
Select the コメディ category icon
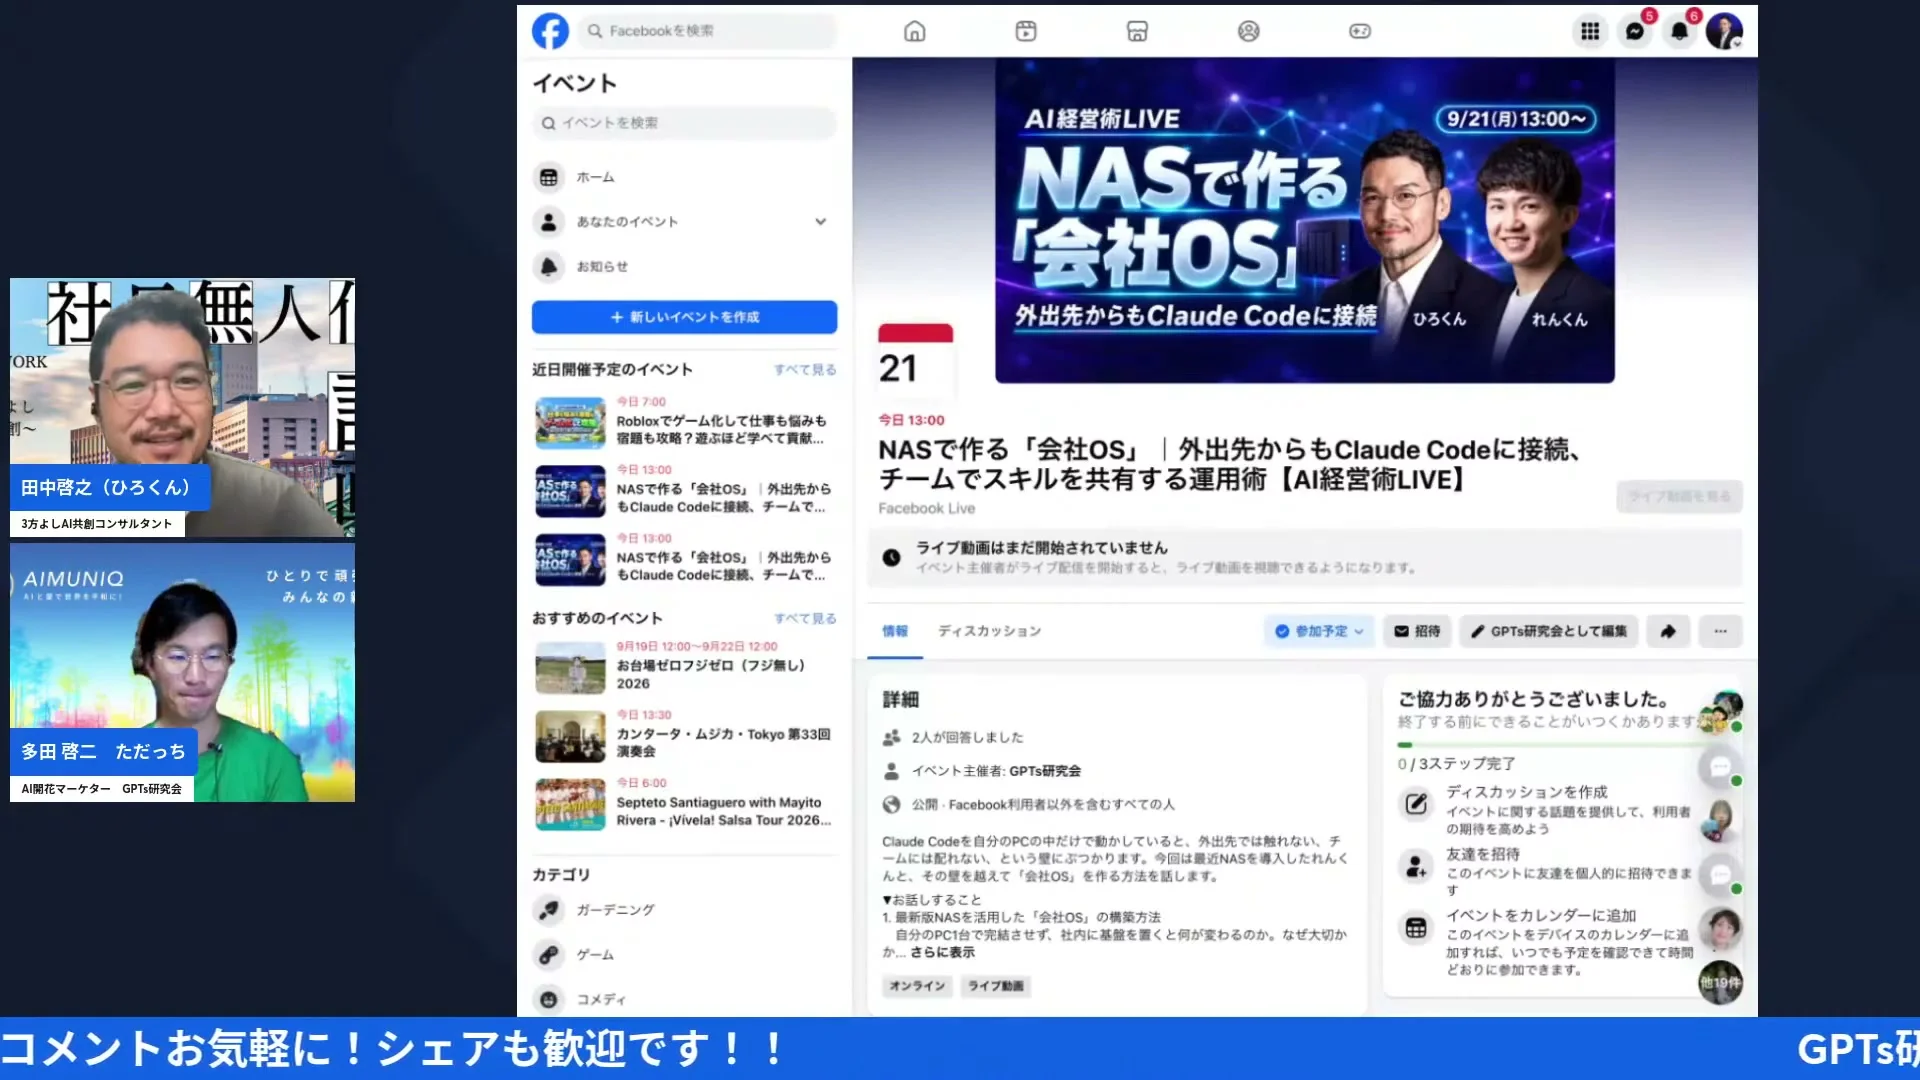(x=548, y=999)
